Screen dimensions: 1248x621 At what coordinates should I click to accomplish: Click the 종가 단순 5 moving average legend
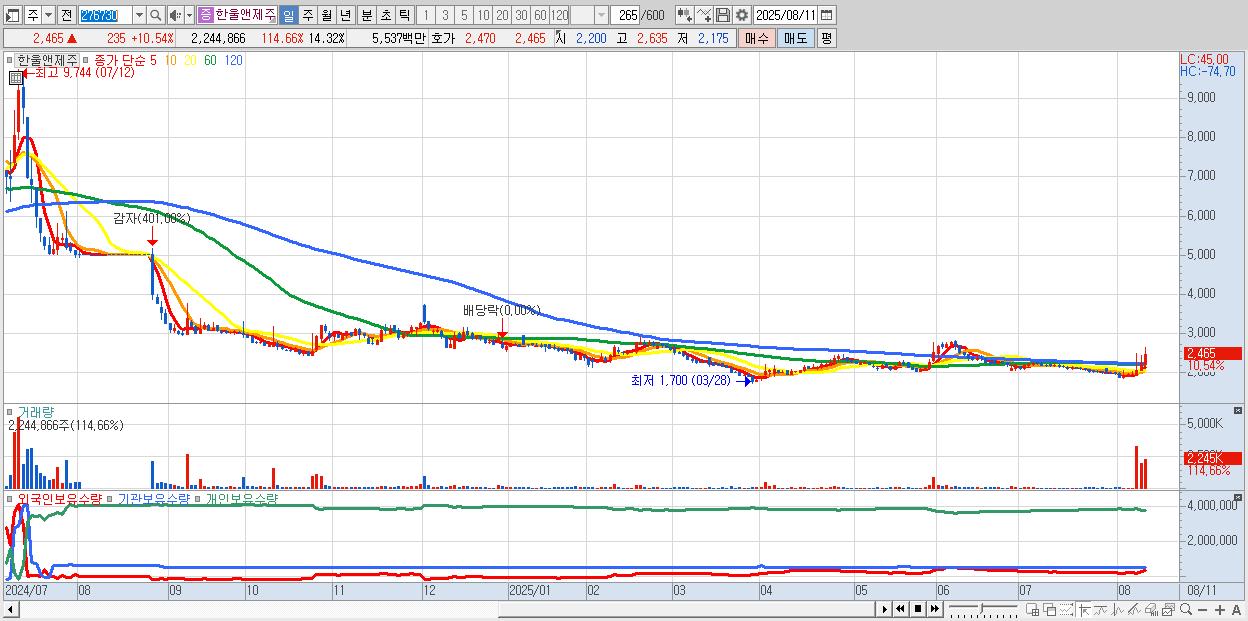point(125,60)
